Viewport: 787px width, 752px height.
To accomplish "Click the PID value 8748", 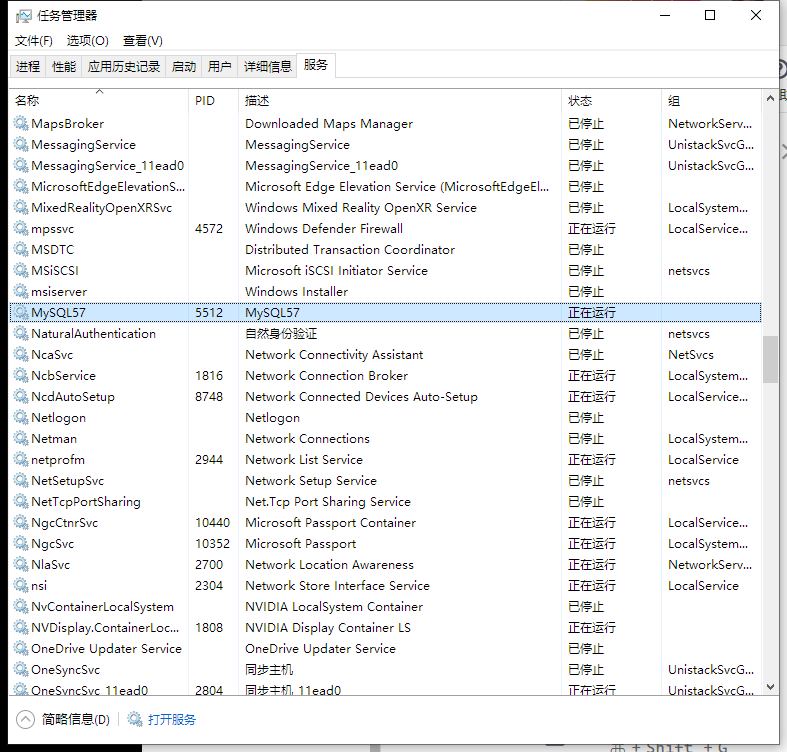I will coord(209,397).
